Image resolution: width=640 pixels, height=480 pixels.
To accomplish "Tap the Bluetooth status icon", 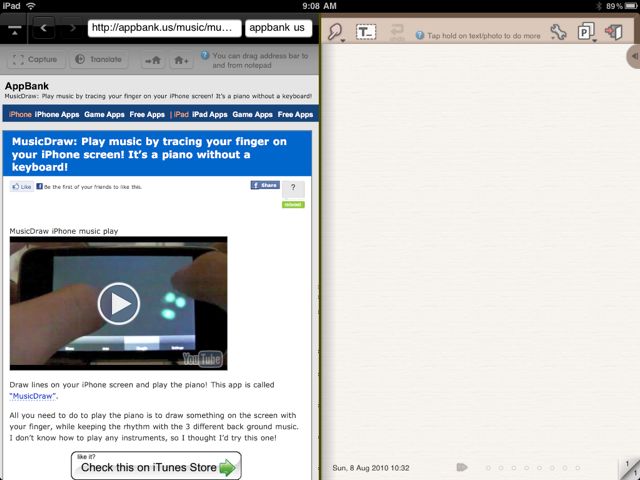I will [x=599, y=6].
